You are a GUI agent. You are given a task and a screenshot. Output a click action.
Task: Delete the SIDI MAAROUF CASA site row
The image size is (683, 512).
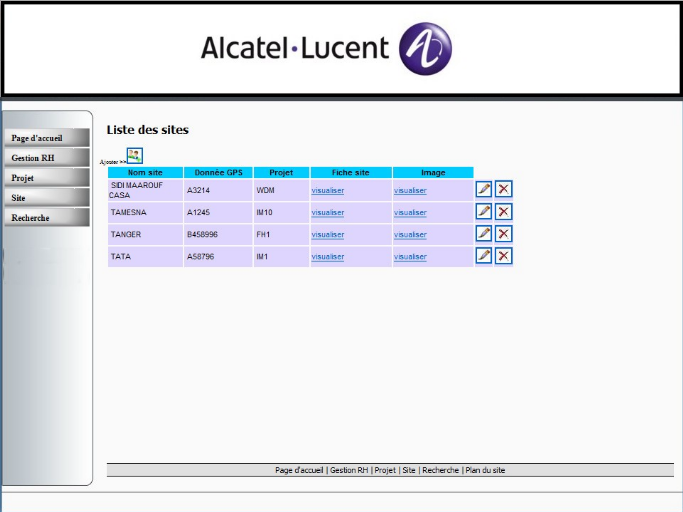click(x=504, y=189)
